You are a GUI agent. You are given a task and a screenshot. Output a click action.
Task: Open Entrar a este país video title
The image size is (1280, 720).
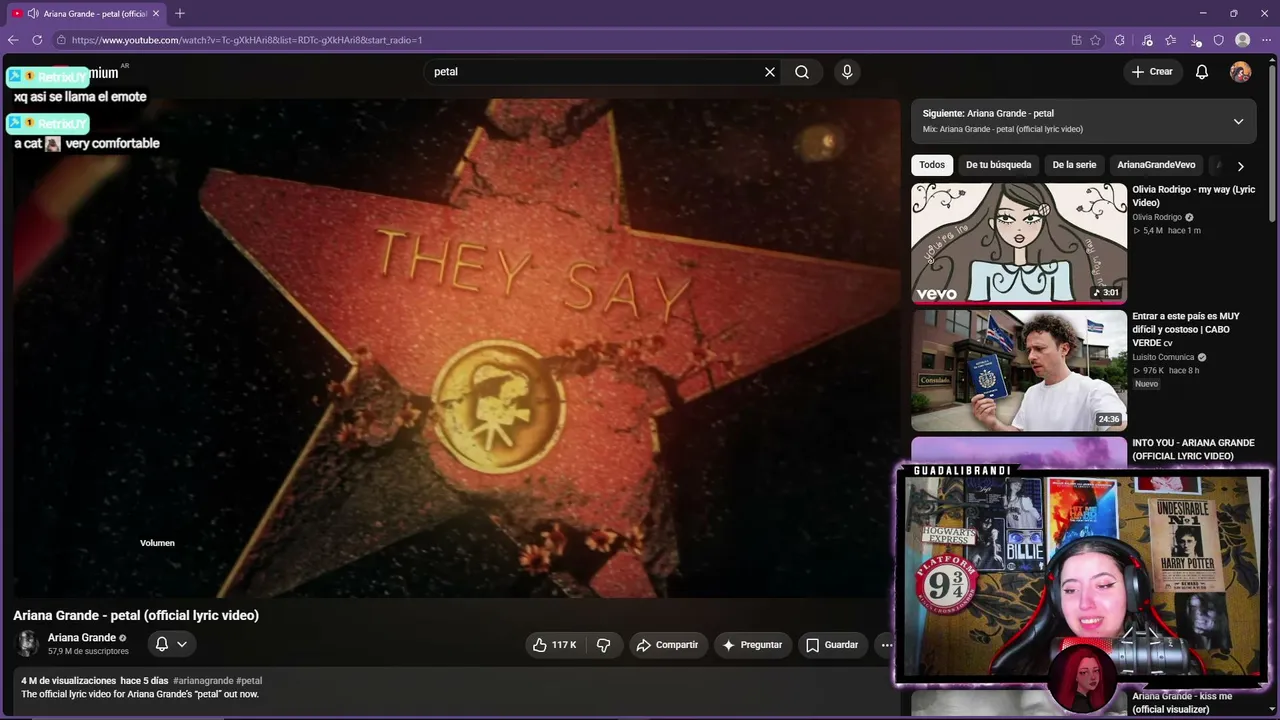1186,329
